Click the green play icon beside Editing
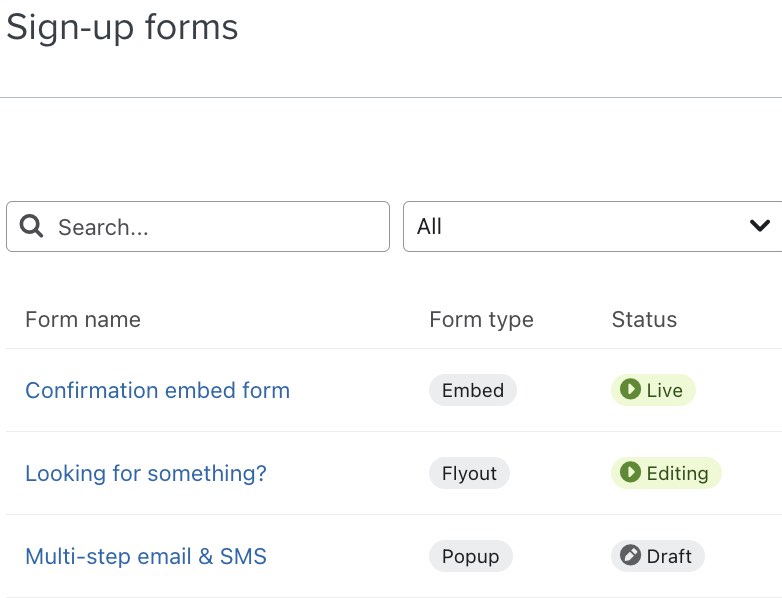 click(630, 473)
